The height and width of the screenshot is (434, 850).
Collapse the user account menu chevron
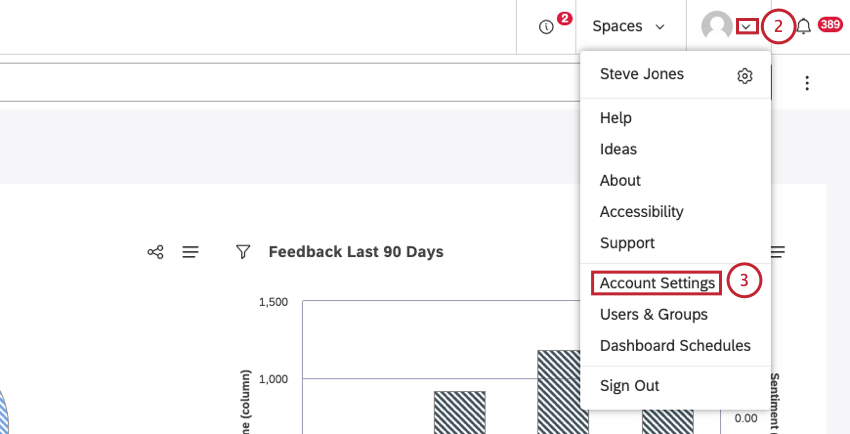tap(746, 27)
